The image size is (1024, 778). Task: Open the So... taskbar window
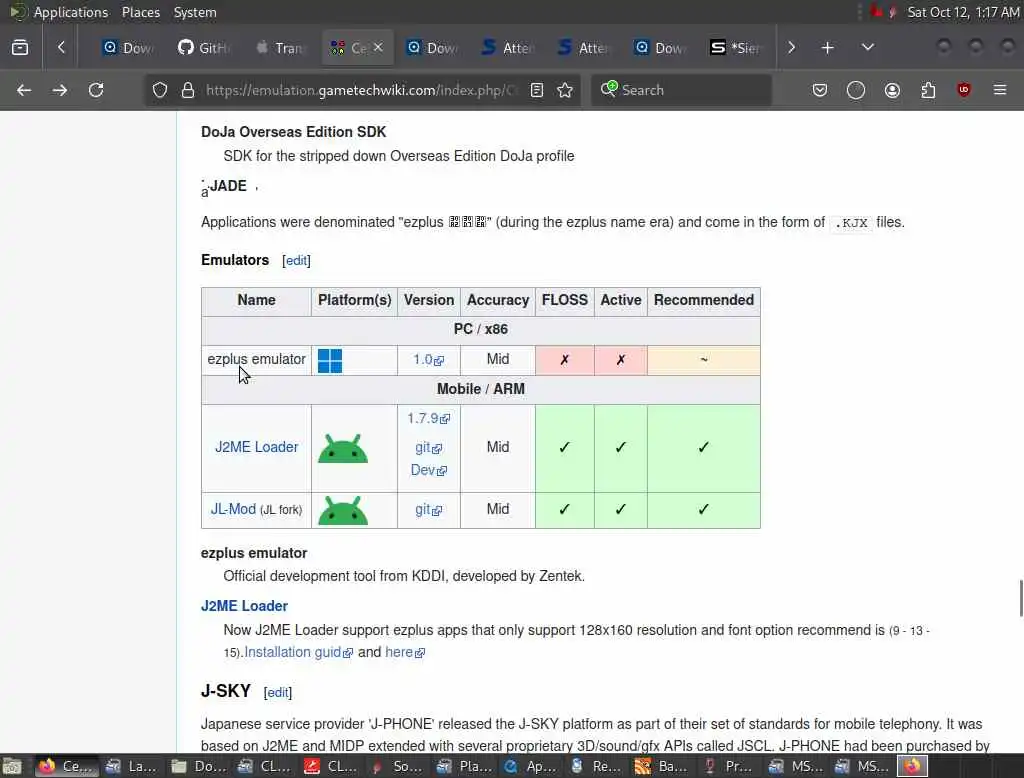pyautogui.click(x=397, y=766)
